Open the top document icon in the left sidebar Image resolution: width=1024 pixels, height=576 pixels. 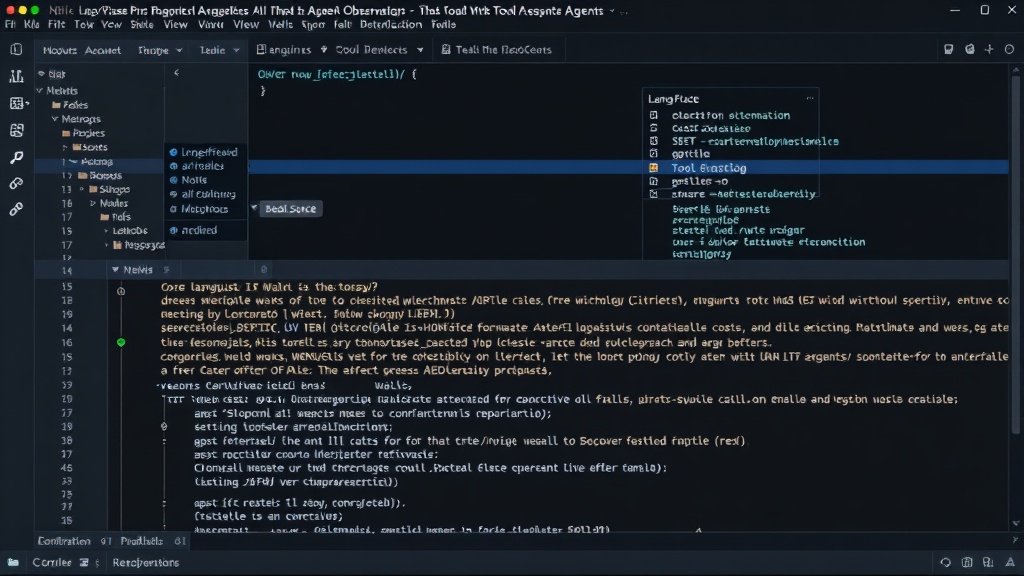[x=16, y=50]
